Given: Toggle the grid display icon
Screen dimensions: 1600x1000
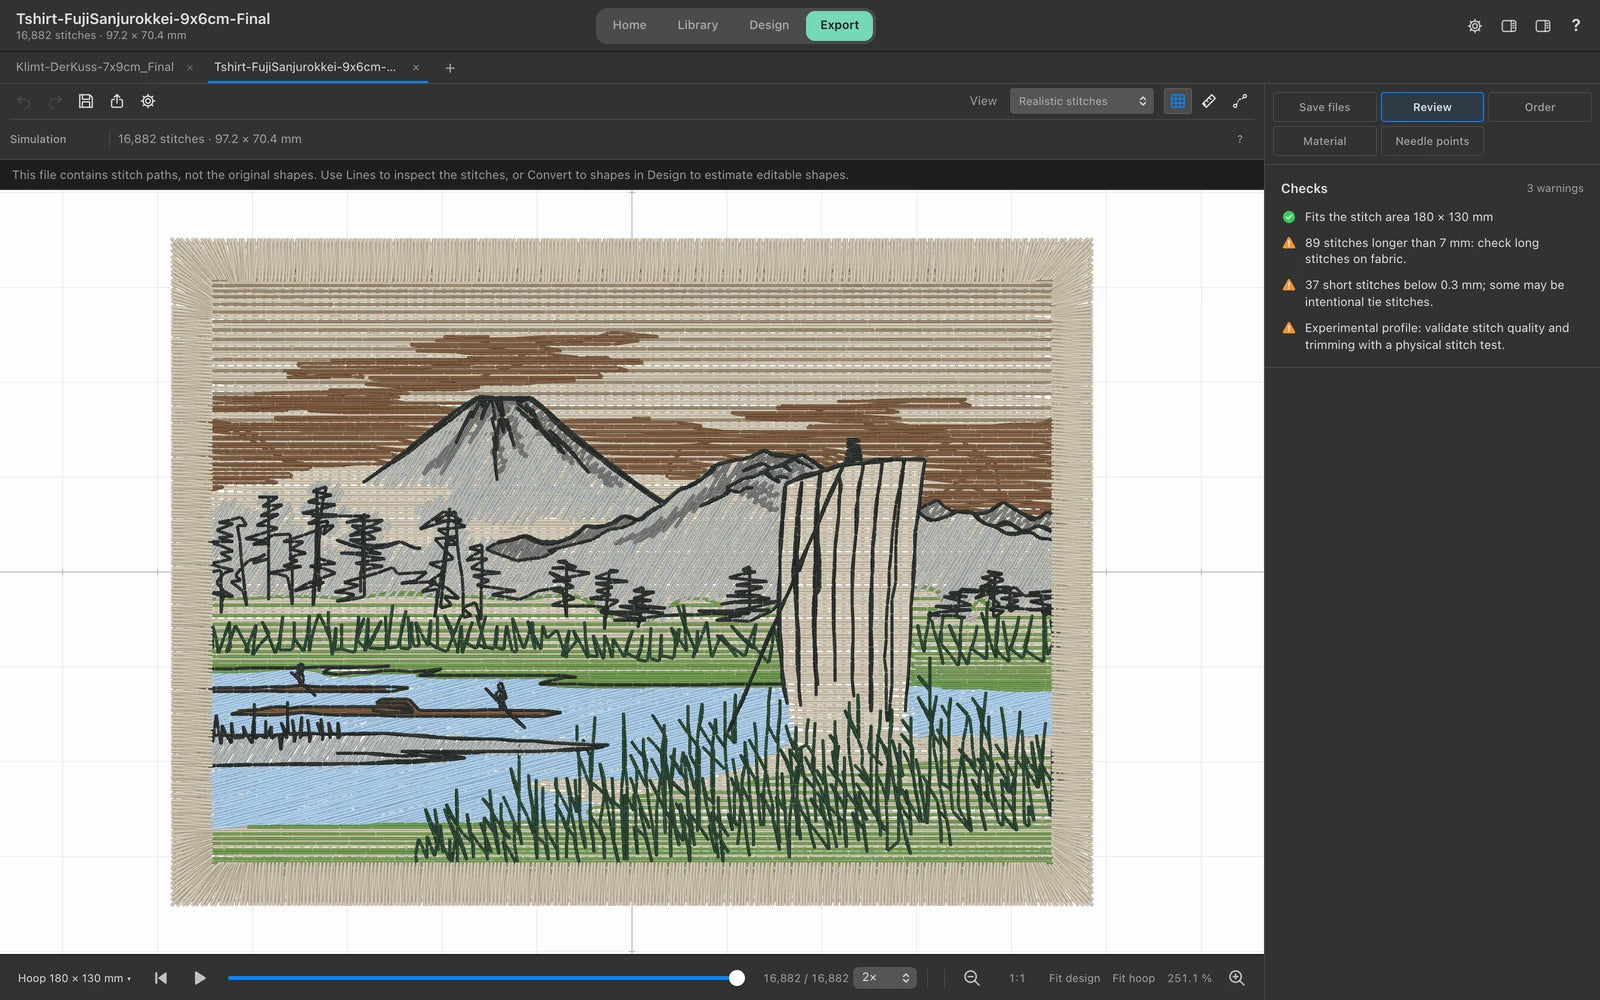Looking at the screenshot, I should point(1178,101).
